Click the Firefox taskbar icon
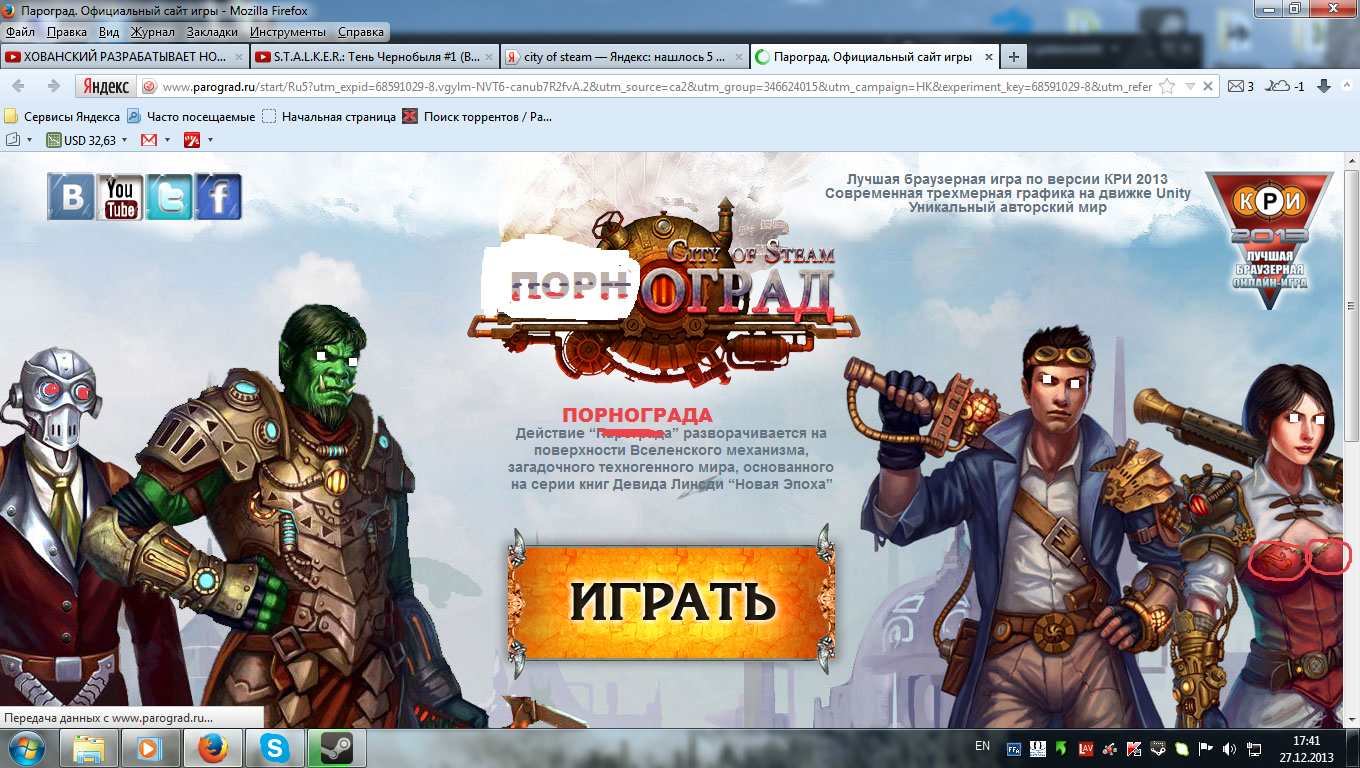The width and height of the screenshot is (1360, 768). [213, 748]
